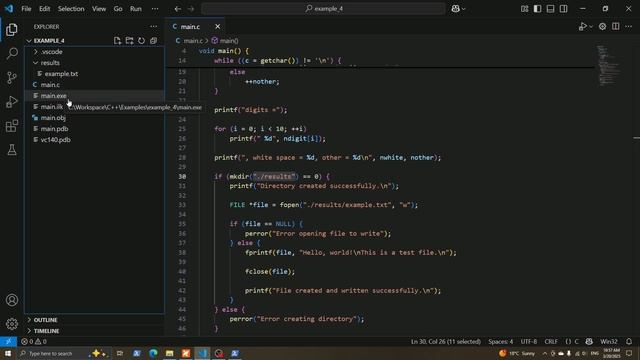Open the Edit menu
The image size is (640, 360).
click(44, 9)
